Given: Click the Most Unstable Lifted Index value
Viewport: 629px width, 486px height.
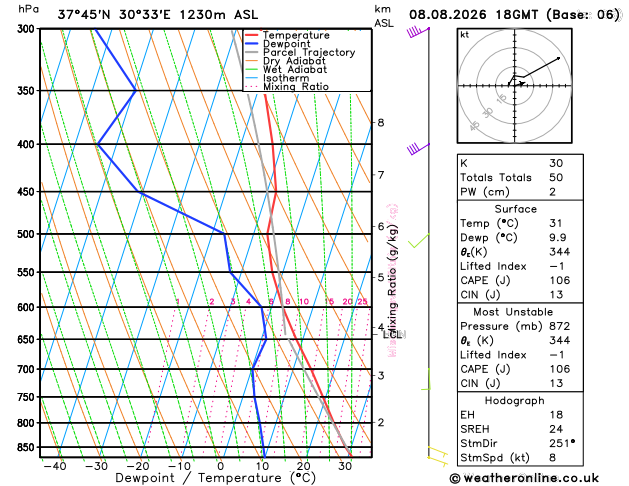Looking at the screenshot, I should coord(556,355).
